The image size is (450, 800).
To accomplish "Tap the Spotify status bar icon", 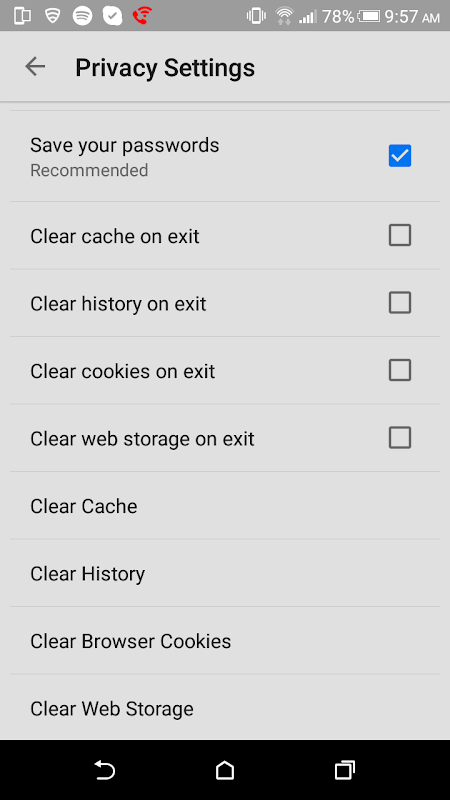I will click(x=82, y=16).
